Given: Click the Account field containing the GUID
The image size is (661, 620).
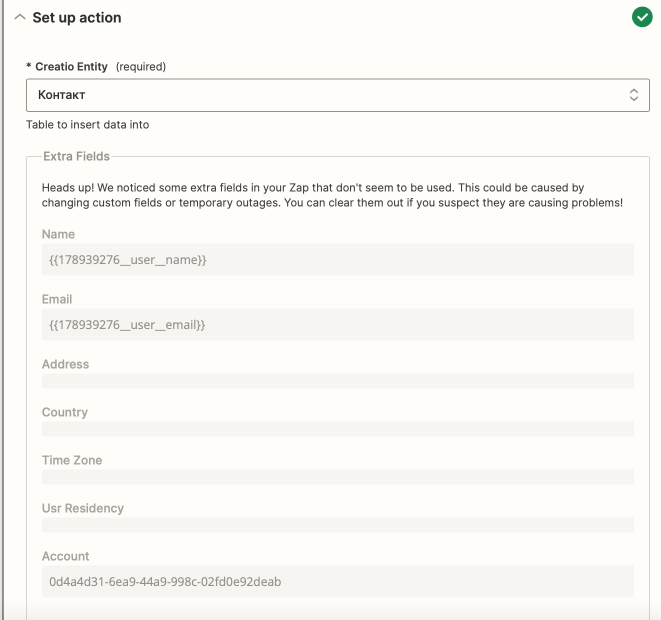Looking at the screenshot, I should click(337, 581).
